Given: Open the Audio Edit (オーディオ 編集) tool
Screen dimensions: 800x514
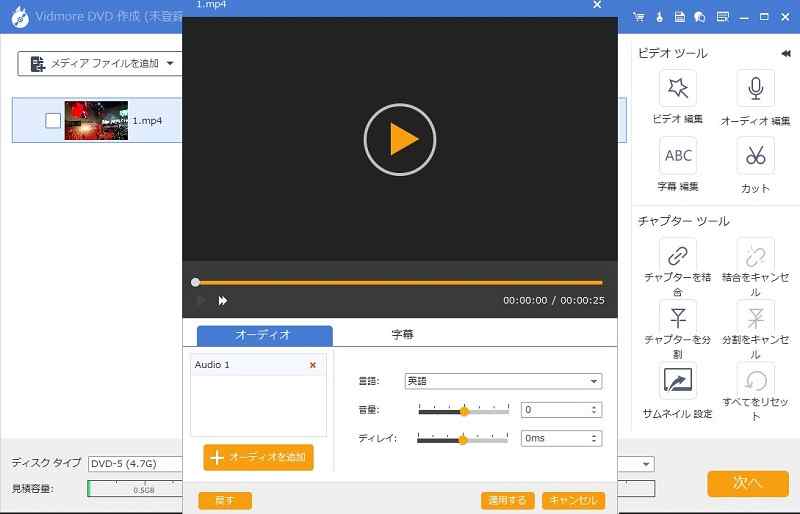Looking at the screenshot, I should (755, 88).
